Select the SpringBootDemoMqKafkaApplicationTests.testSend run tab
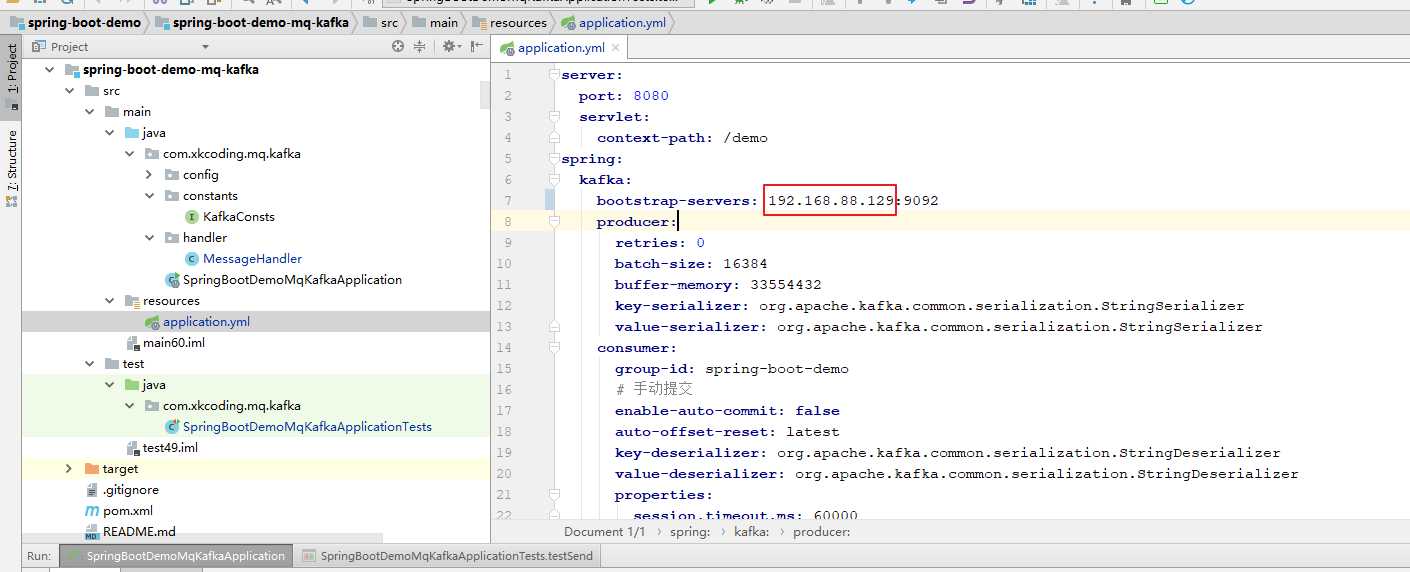Image resolution: width=1410 pixels, height=572 pixels. pos(448,556)
